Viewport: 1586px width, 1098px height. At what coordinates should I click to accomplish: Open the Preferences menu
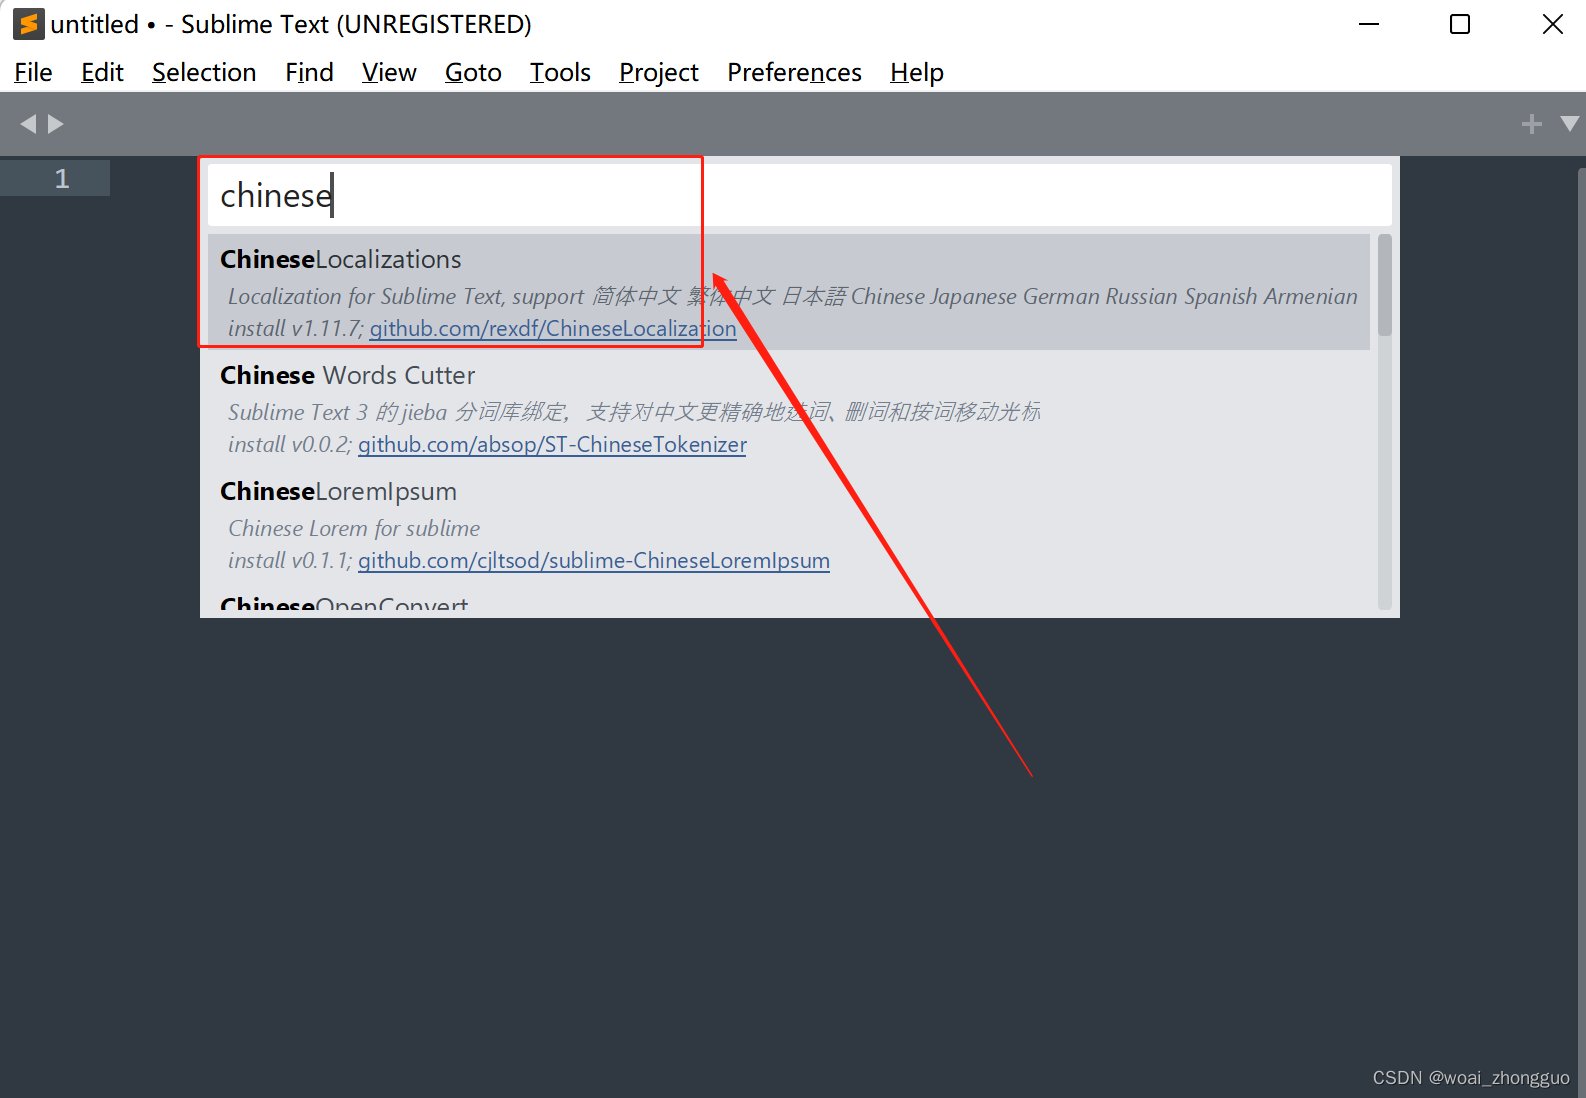[x=794, y=73]
